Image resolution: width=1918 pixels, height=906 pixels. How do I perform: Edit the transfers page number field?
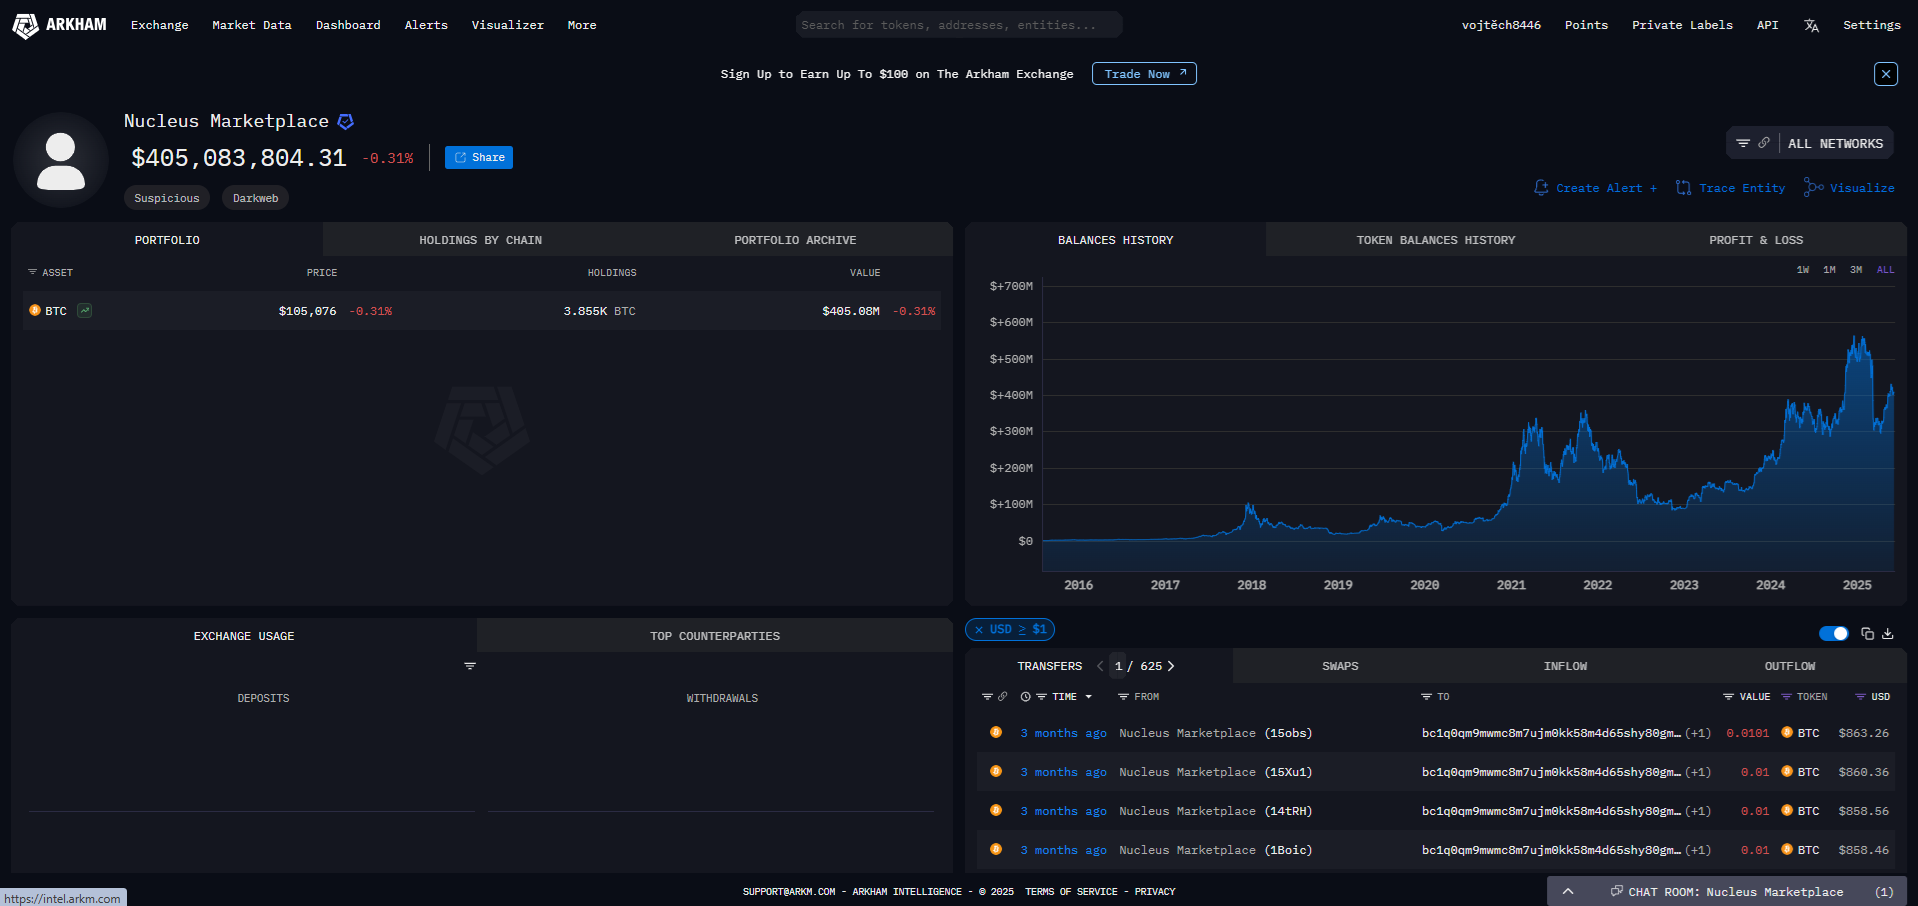[1118, 666]
